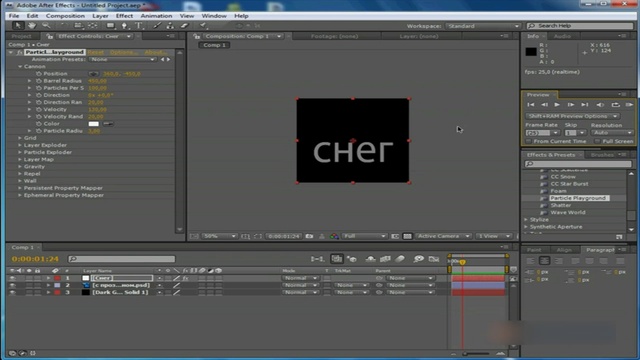Switch to the Audio tab
This screenshot has width=640, height=360.
pyautogui.click(x=562, y=36)
